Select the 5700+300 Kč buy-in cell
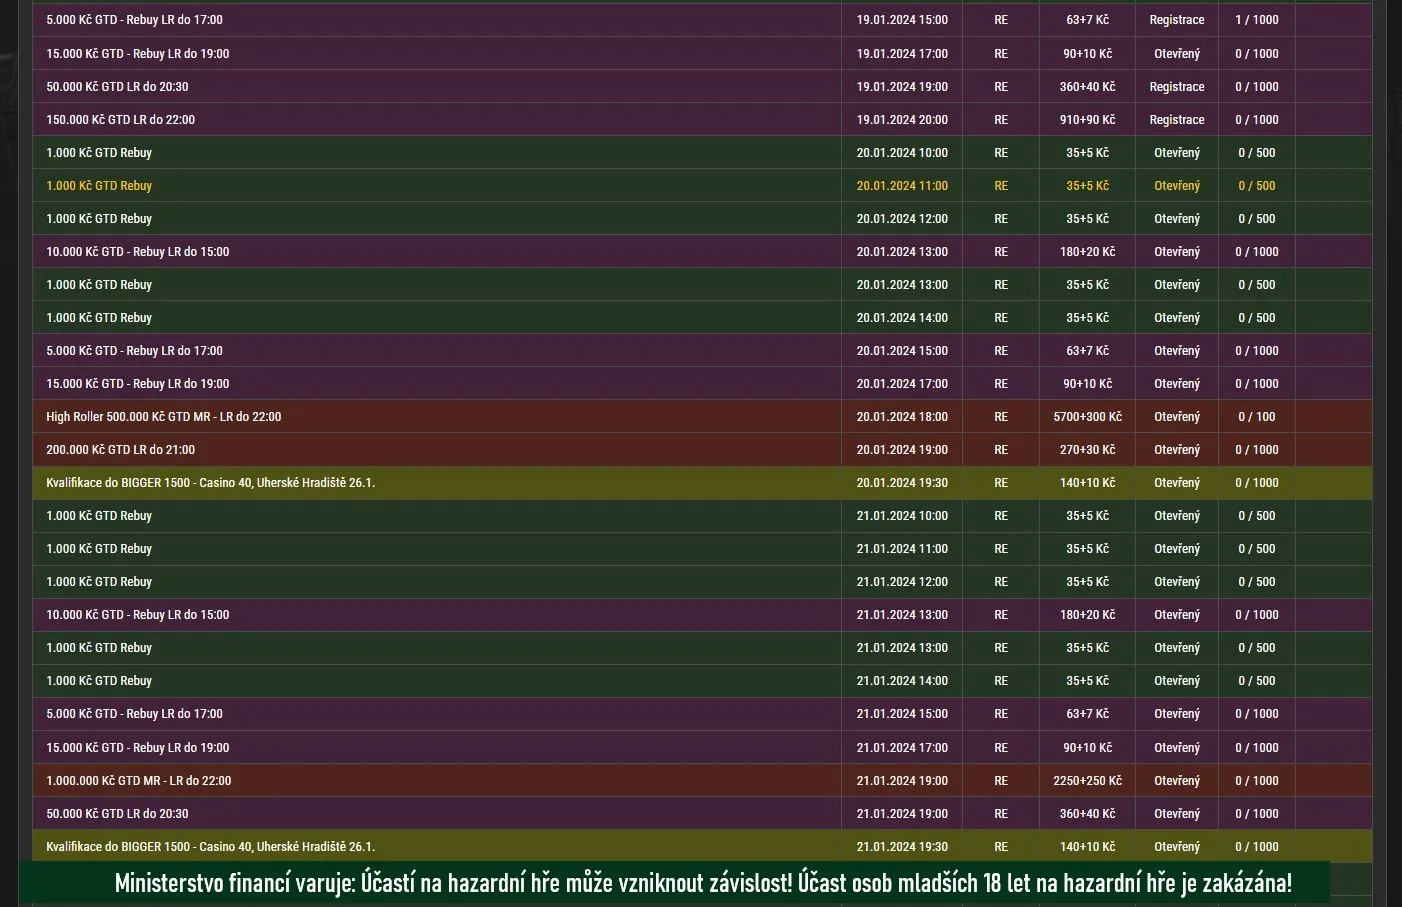Screen dimensions: 1402x907 1087,416
